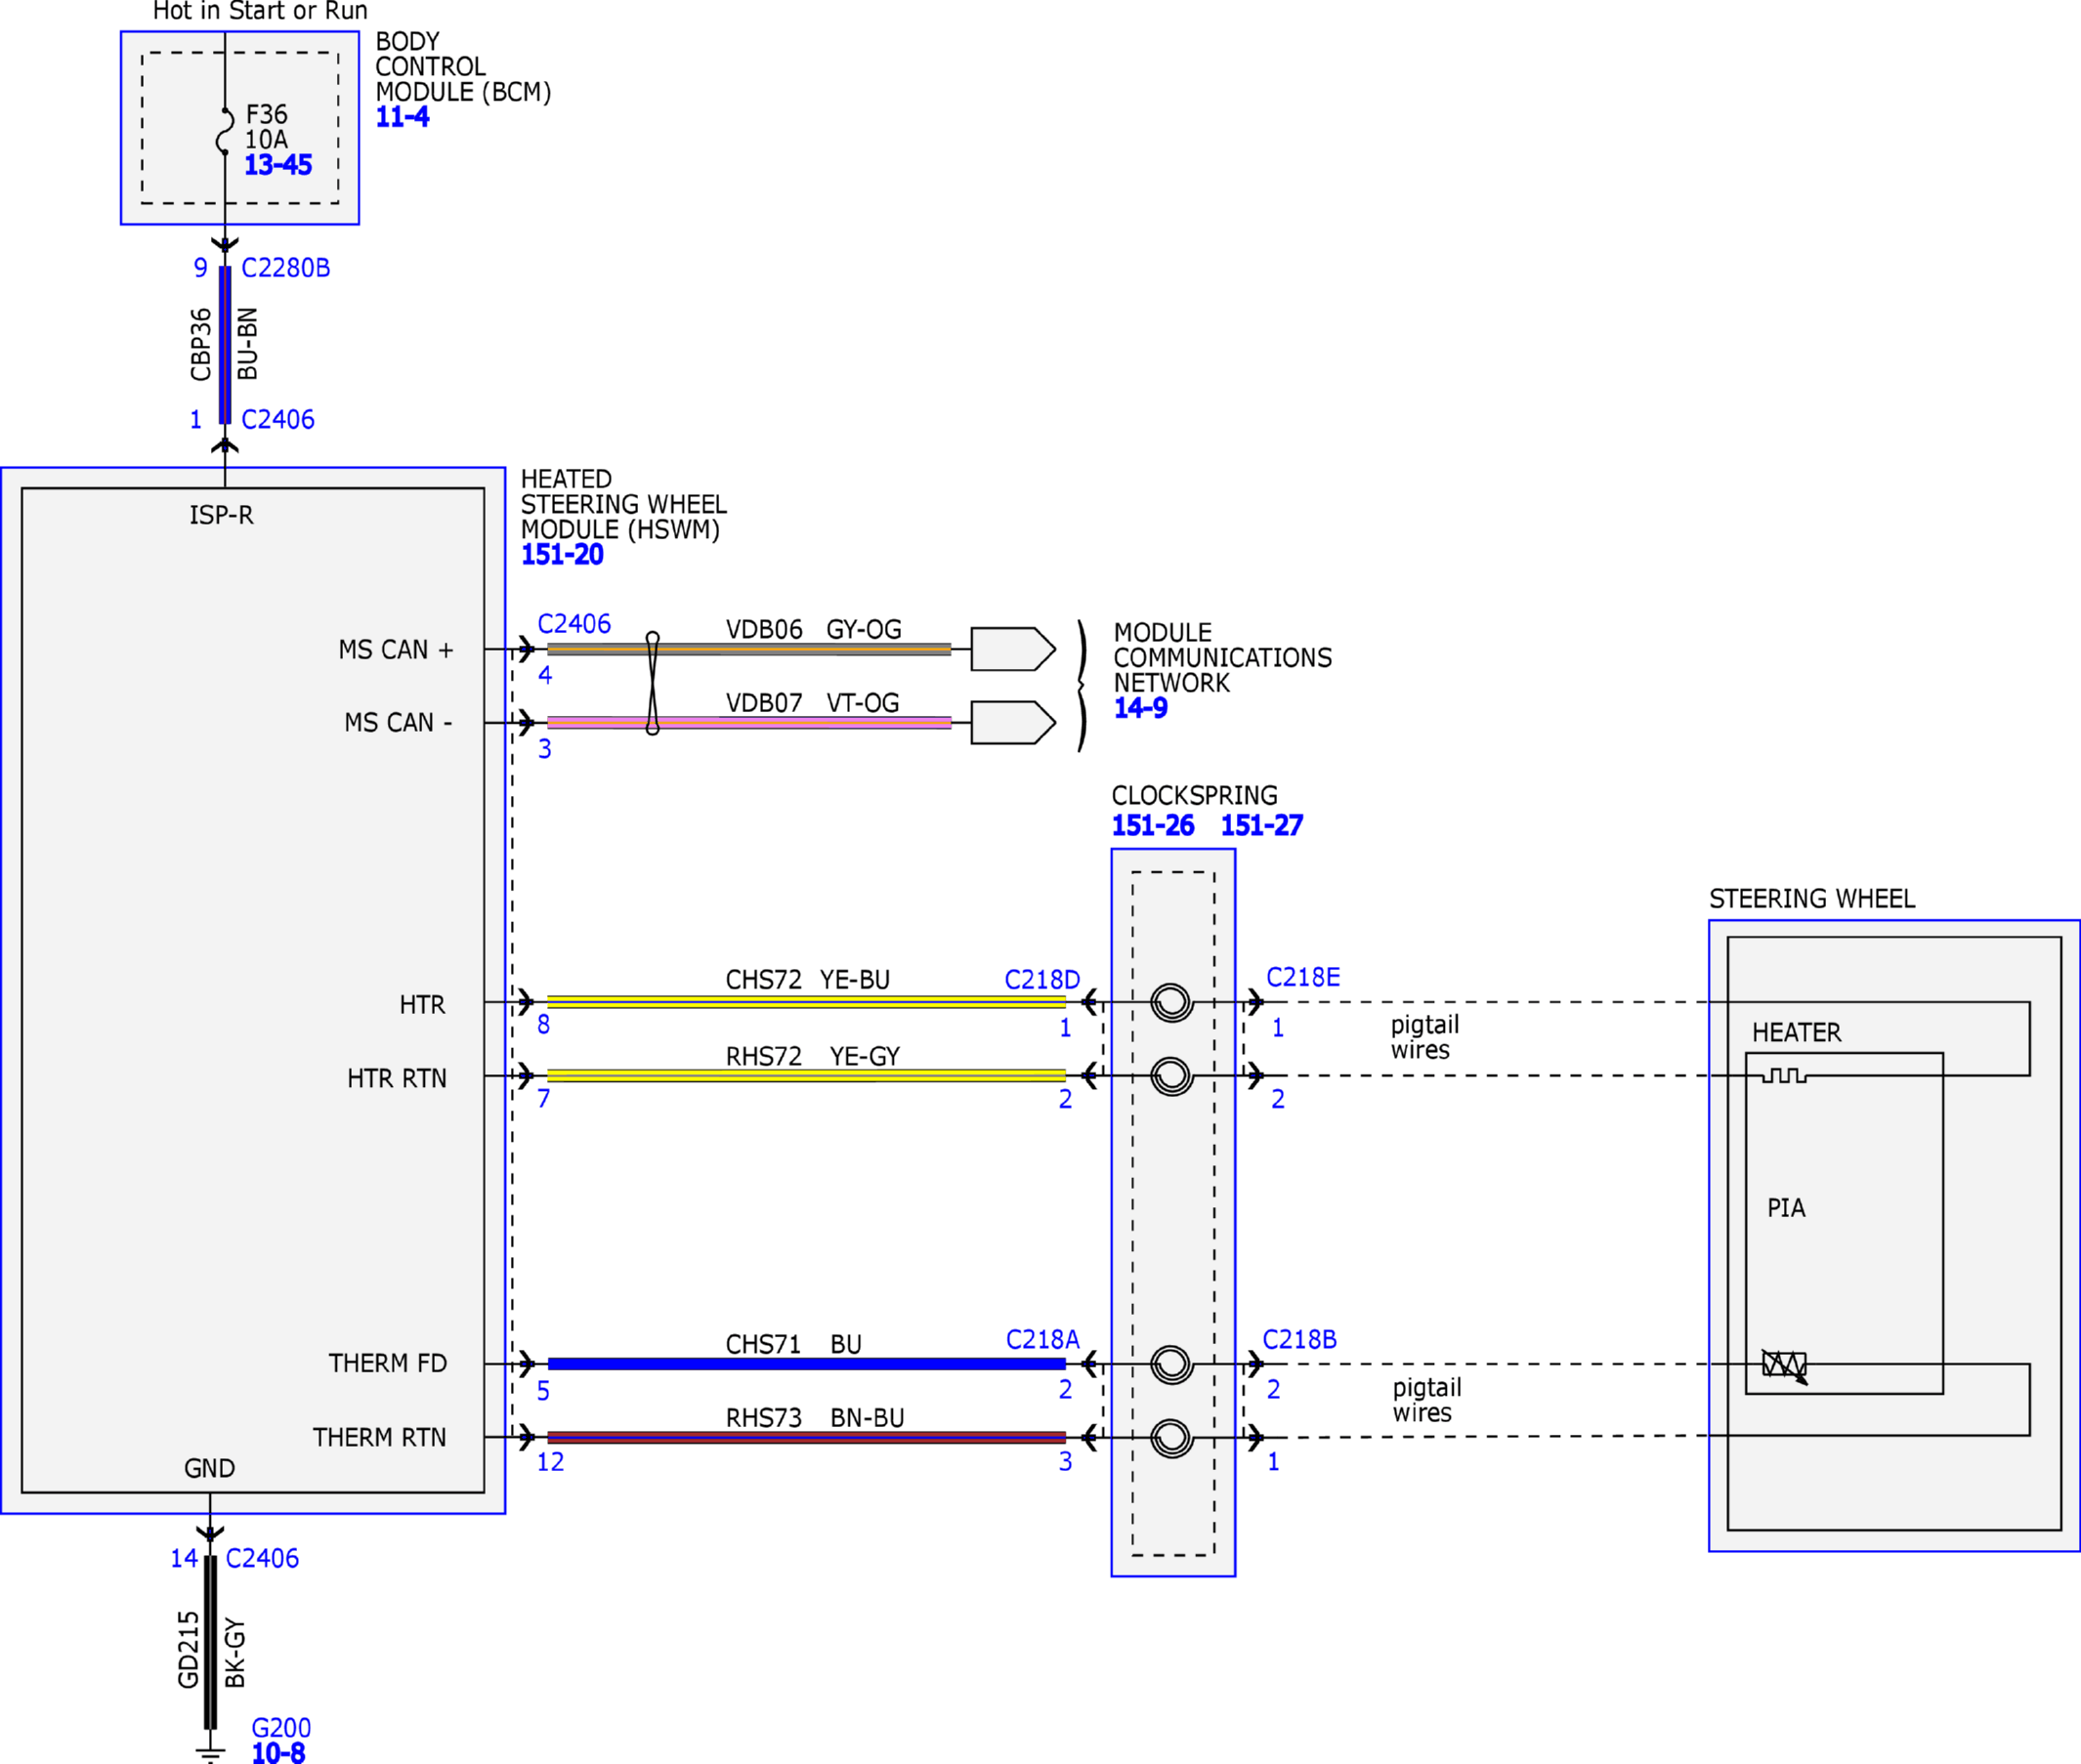Click the blue CHS71 BU wire

pos(806,1364)
